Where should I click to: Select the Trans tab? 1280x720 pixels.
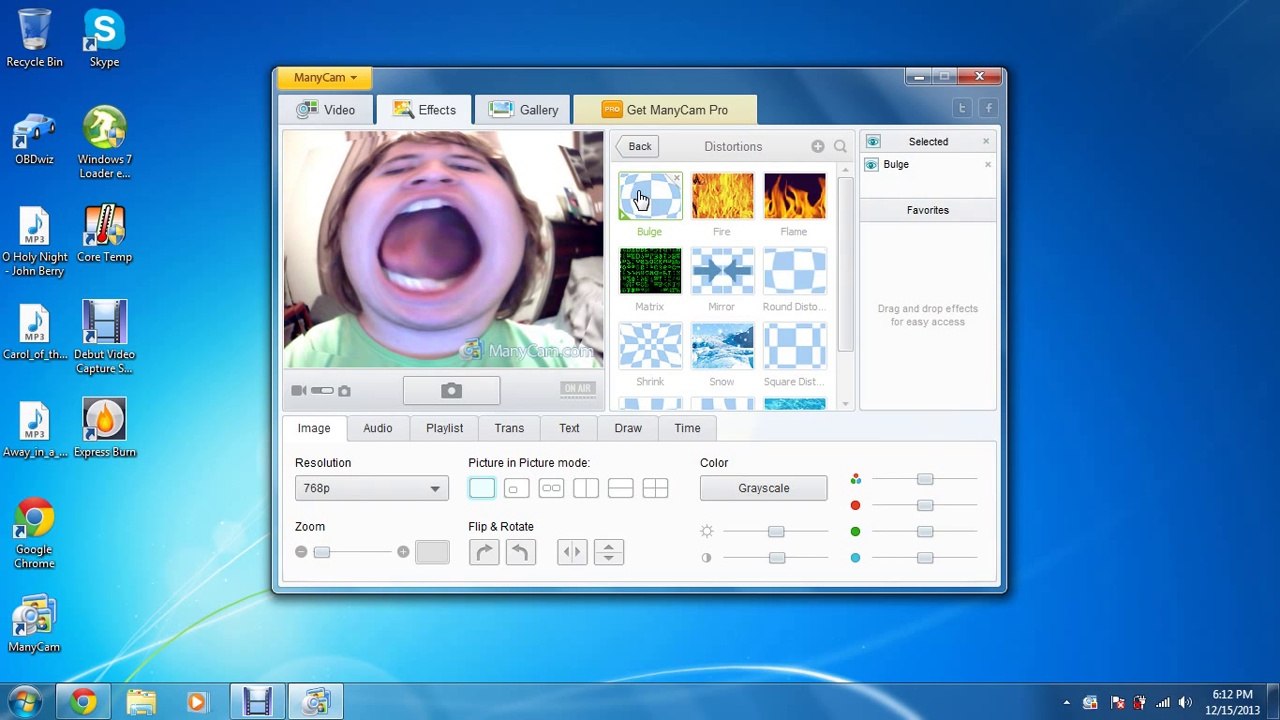click(509, 428)
